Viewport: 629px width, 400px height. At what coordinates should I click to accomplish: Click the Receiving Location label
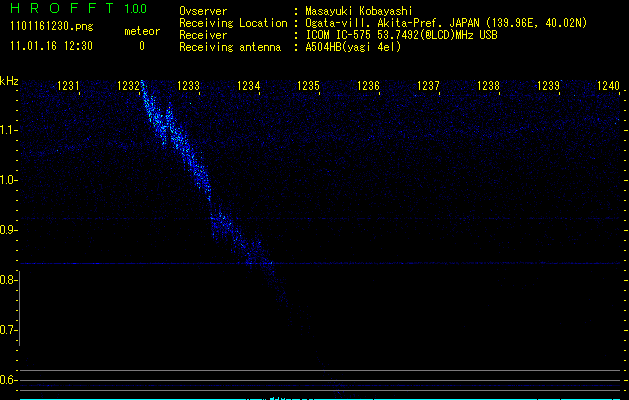point(233,23)
